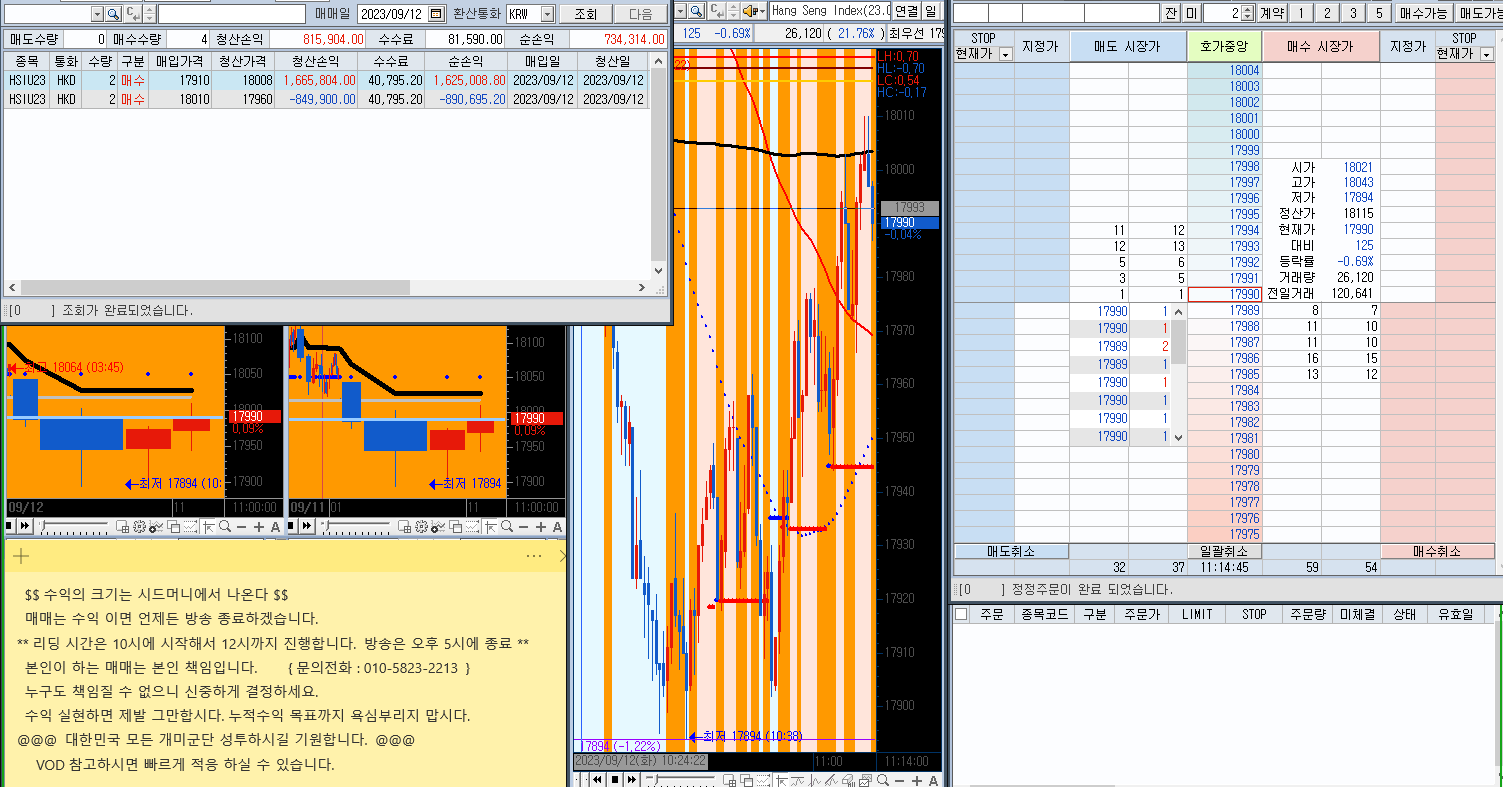Click the 'A' icon under the 09/12 mini chart
Viewport: 1503px width, 787px height.
[276, 527]
